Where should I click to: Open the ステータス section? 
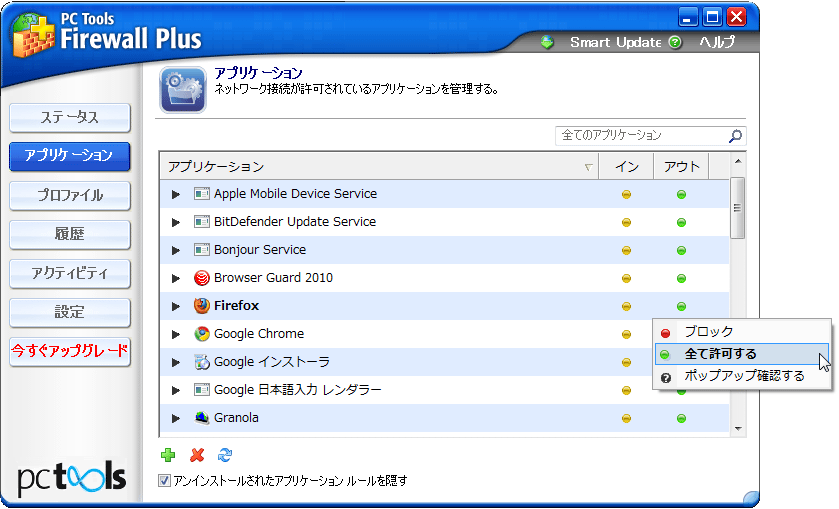click(70, 117)
